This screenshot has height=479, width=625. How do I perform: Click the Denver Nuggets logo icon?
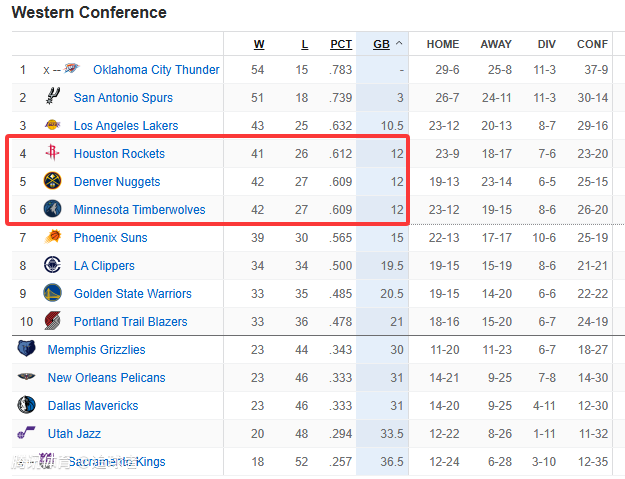click(x=52, y=182)
